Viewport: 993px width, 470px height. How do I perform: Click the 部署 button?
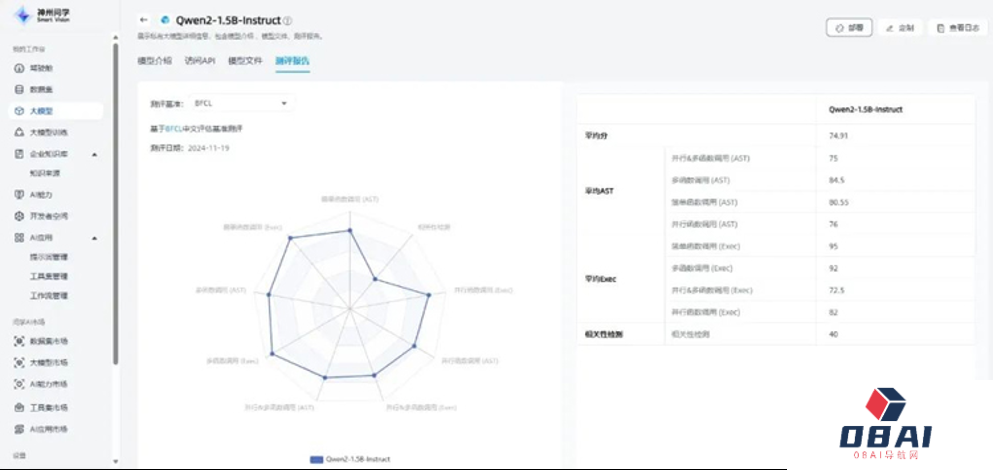849,28
